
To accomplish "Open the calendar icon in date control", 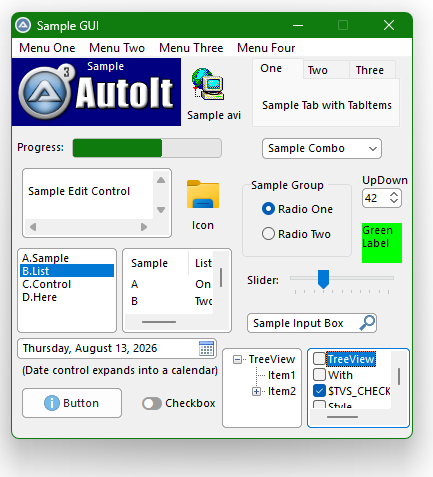I will 206,349.
